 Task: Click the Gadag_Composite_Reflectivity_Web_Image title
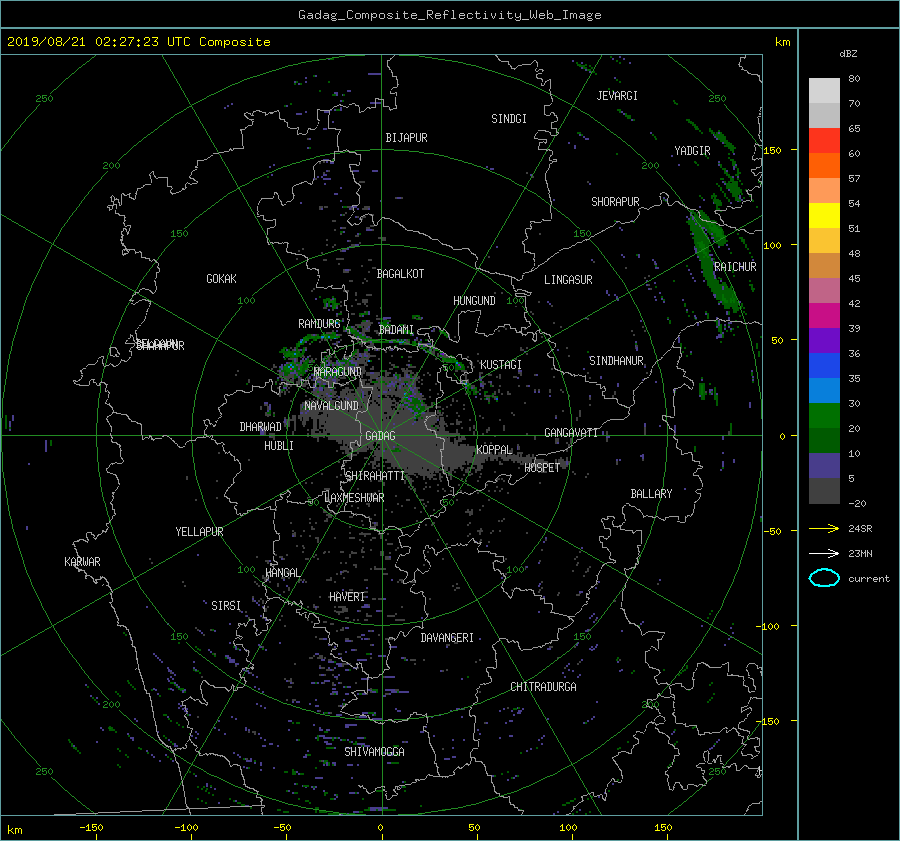coord(449,15)
